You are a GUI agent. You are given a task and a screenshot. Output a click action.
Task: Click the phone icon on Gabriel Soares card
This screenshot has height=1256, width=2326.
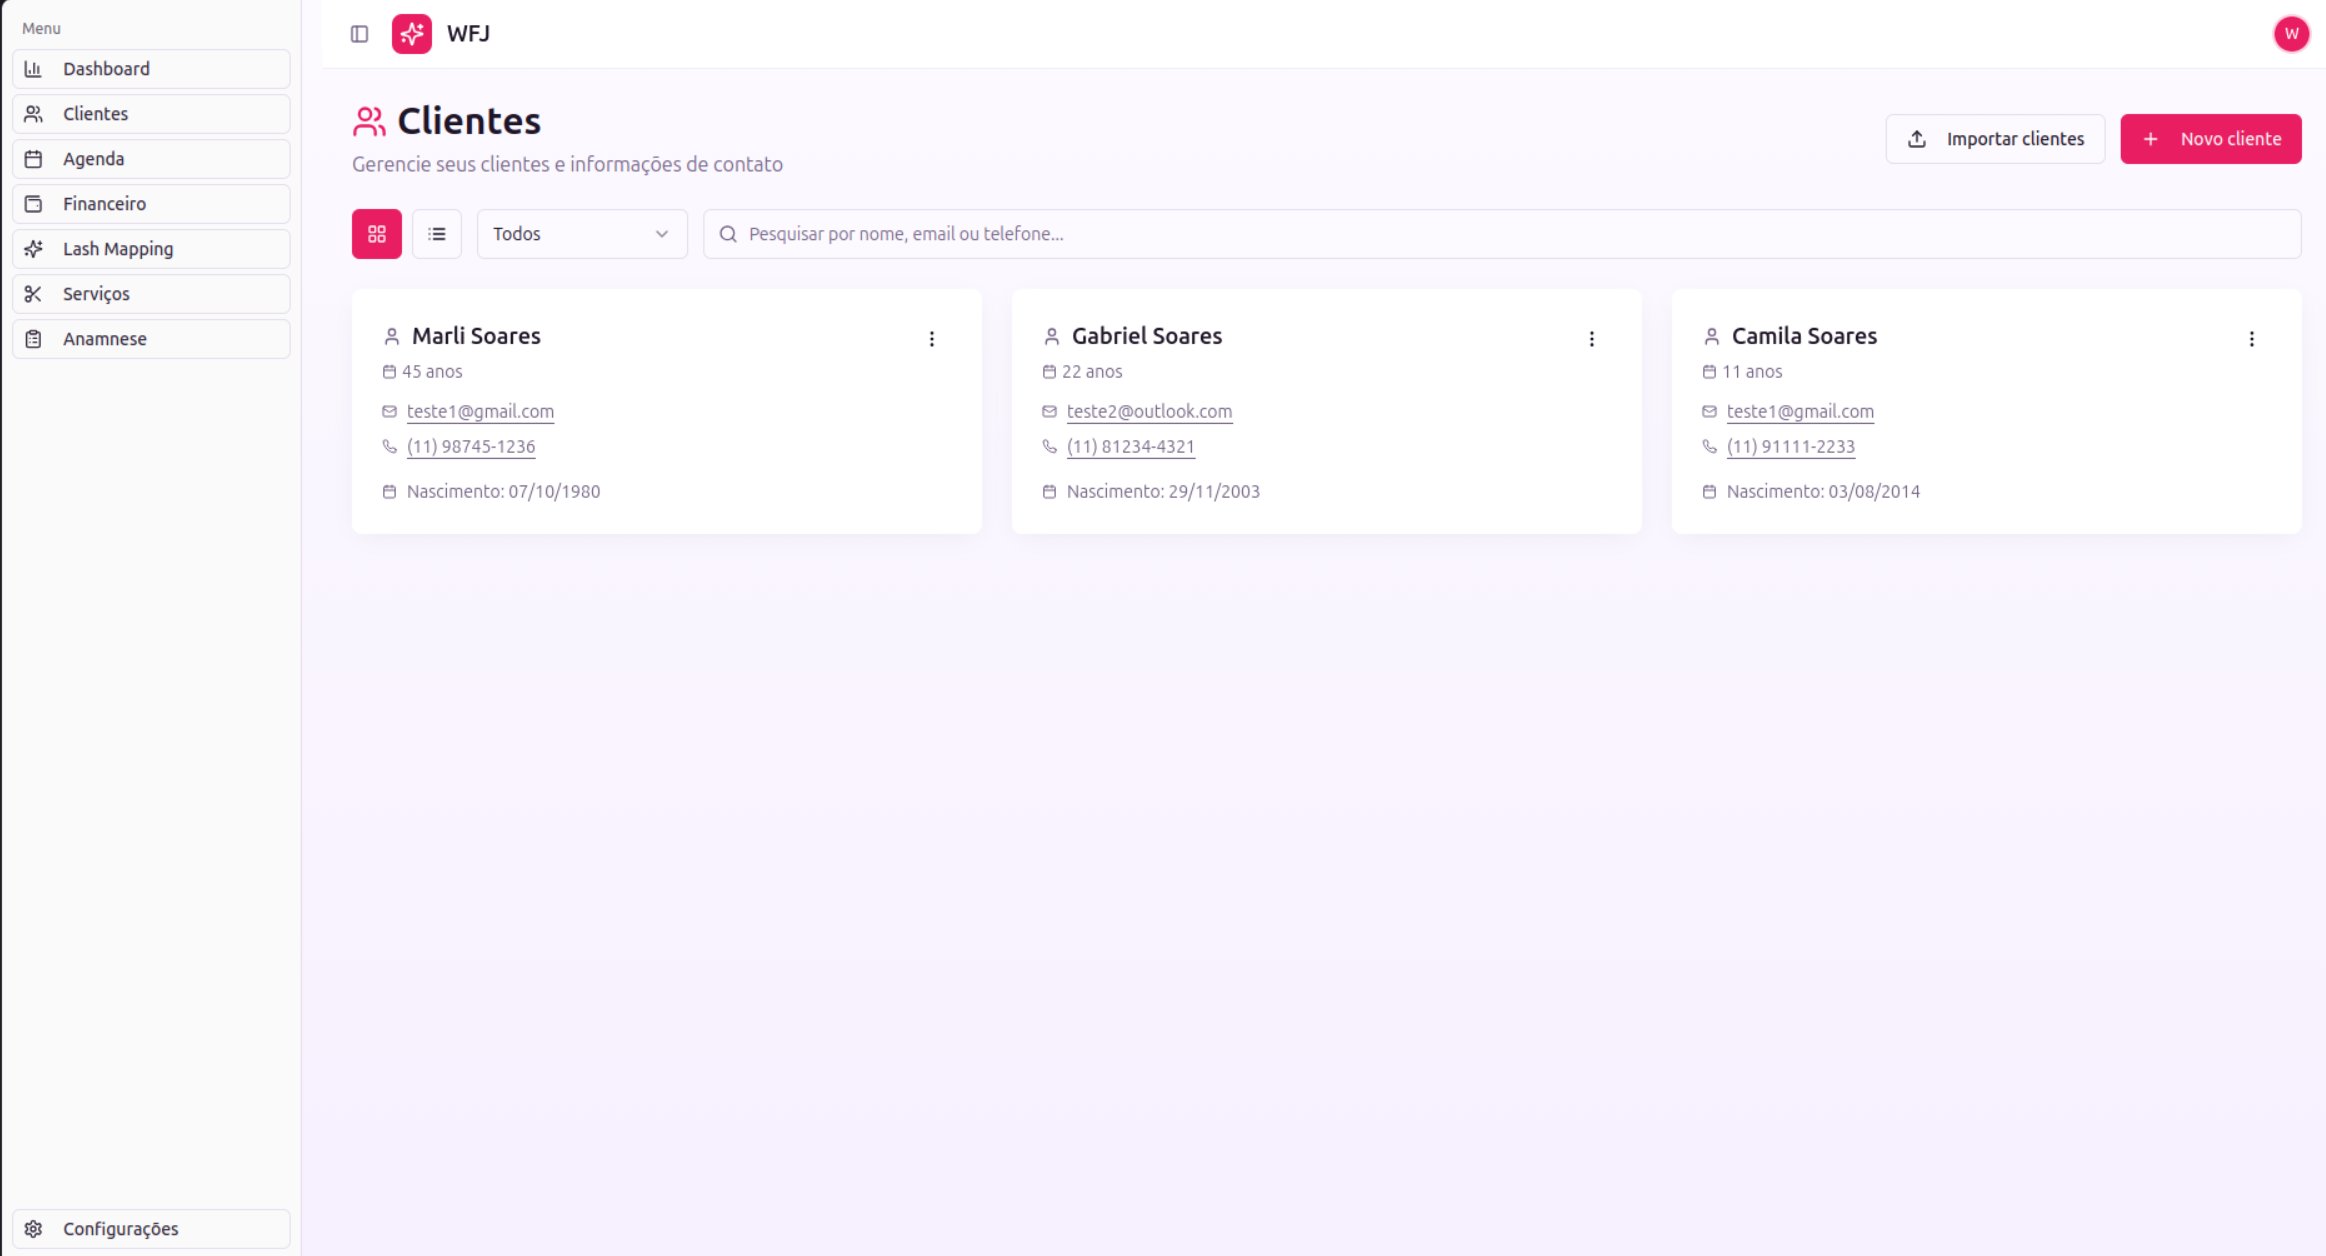pos(1049,447)
